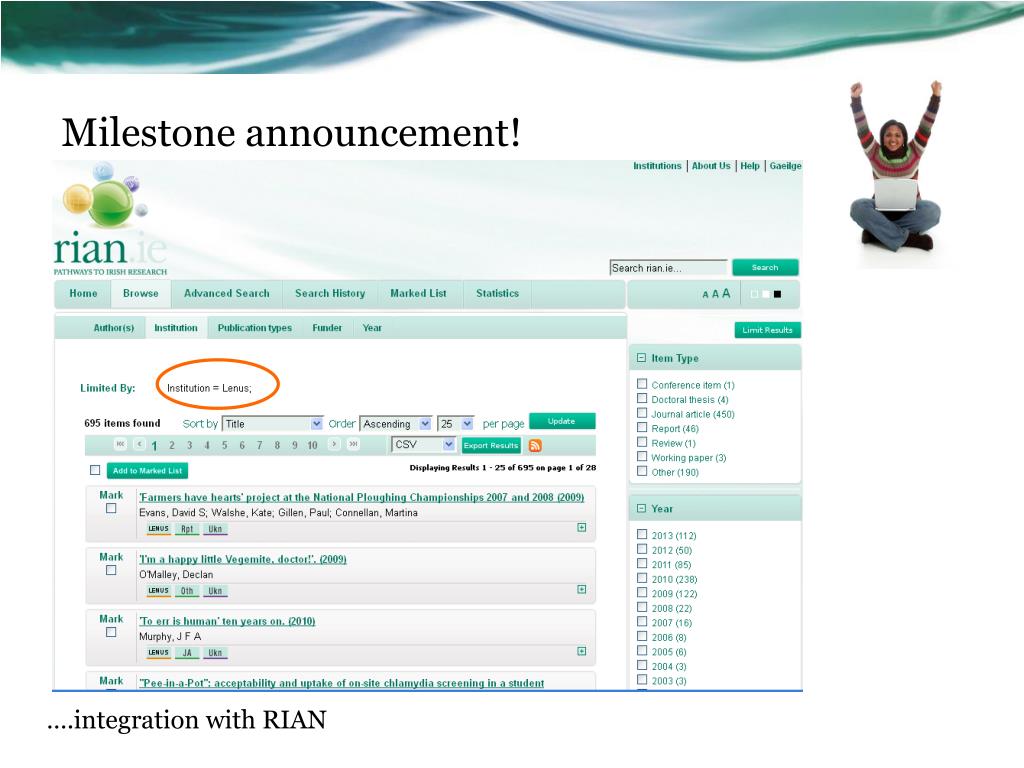Open the Statistics tab
This screenshot has width=1024, height=768.
[498, 294]
